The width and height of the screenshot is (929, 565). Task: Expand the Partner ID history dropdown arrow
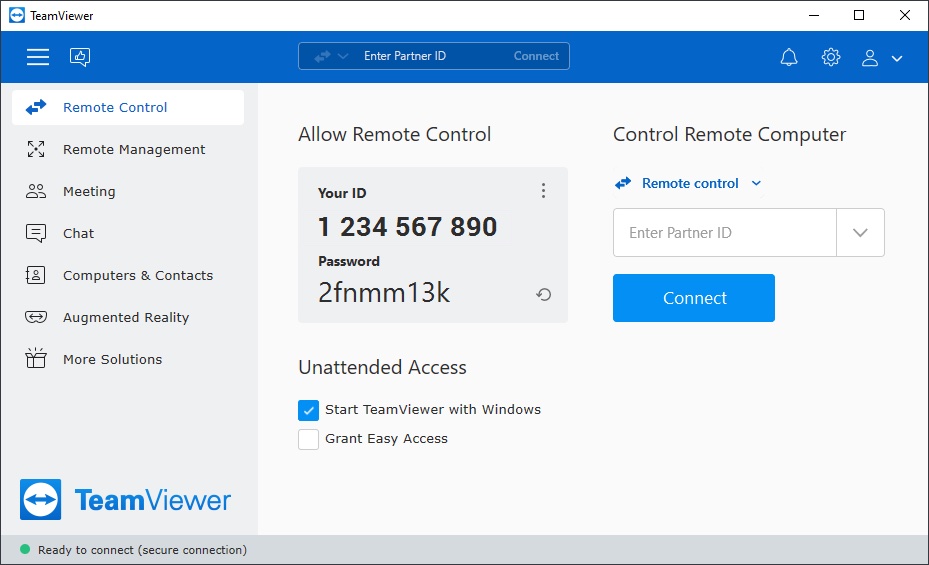click(860, 233)
